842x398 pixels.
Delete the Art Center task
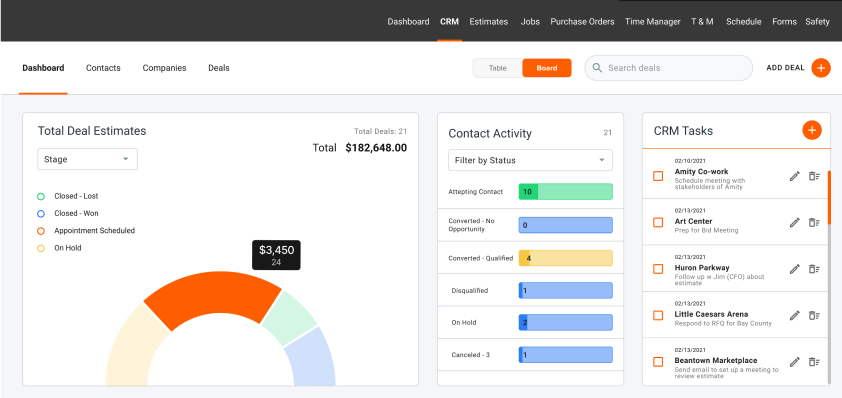pyautogui.click(x=814, y=222)
